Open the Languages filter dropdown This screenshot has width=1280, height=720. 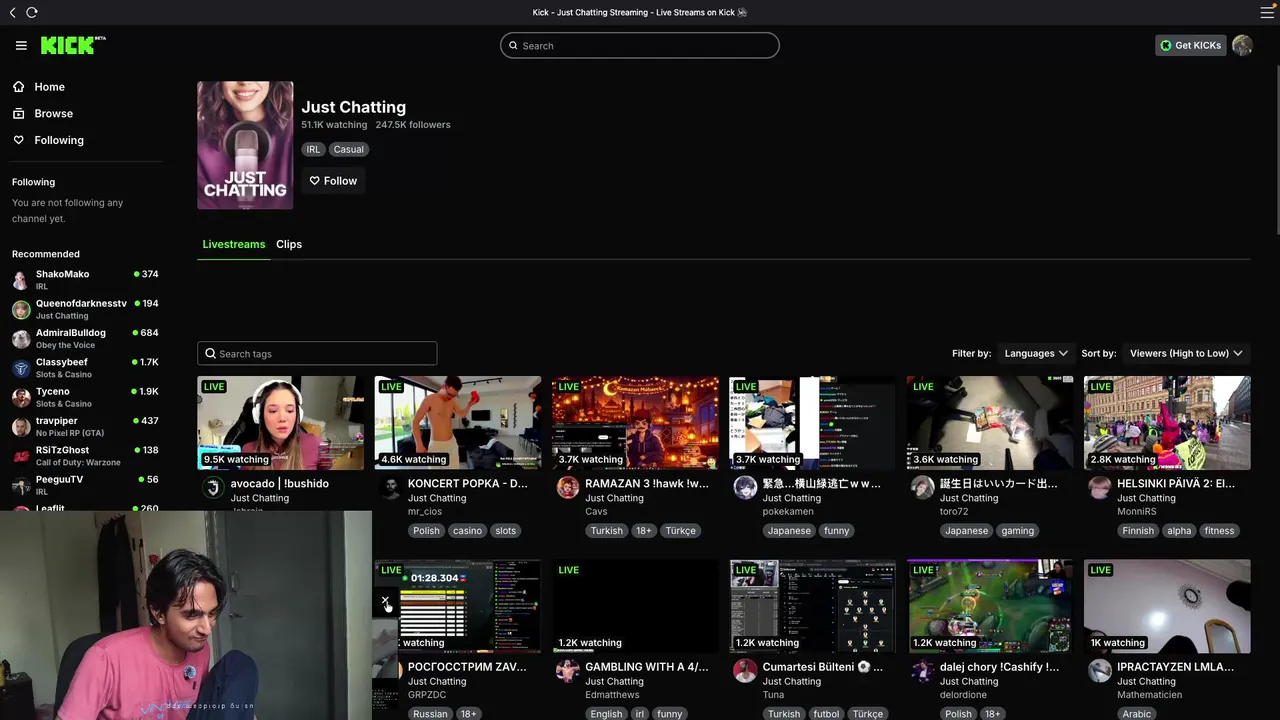pyautogui.click(x=1036, y=353)
